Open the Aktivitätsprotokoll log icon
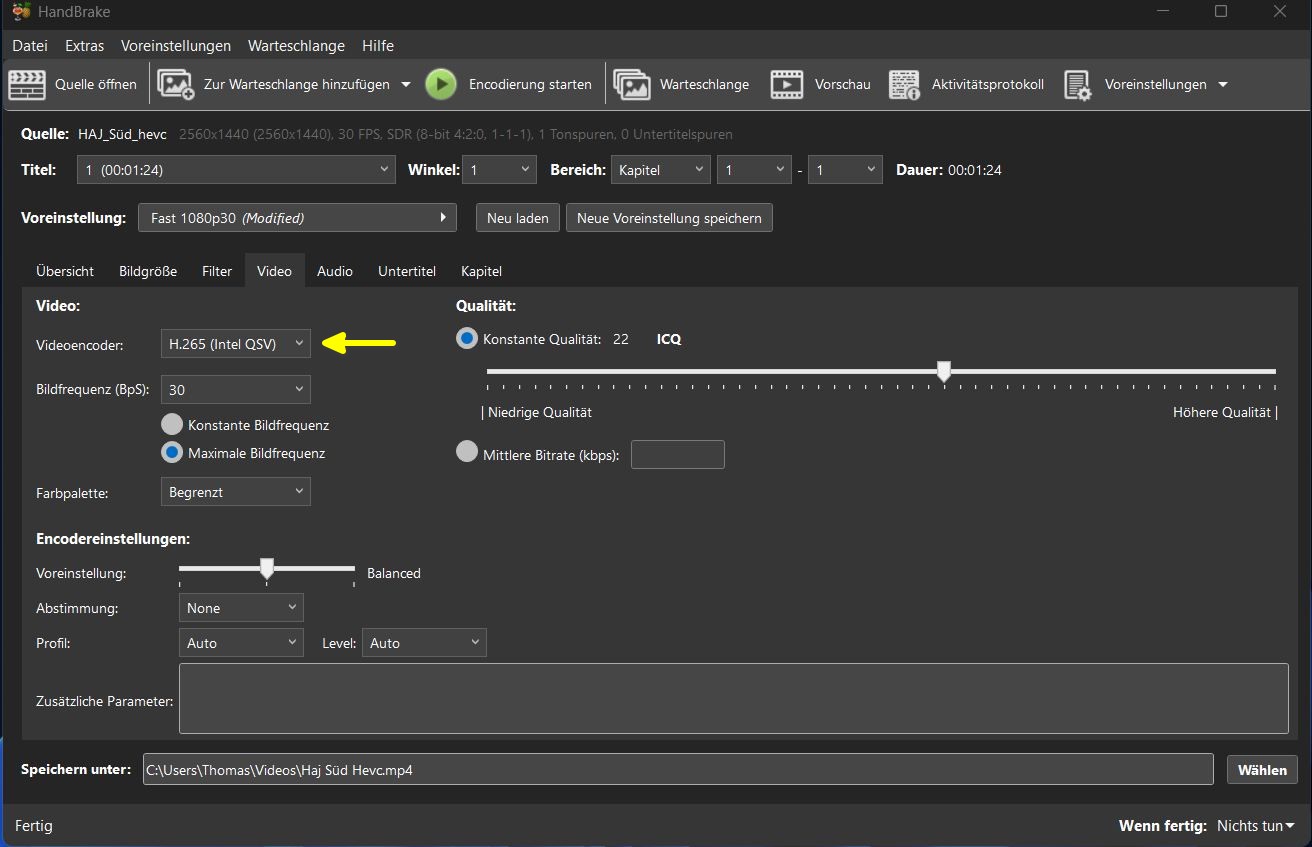The height and width of the screenshot is (847, 1312). pyautogui.click(x=905, y=85)
